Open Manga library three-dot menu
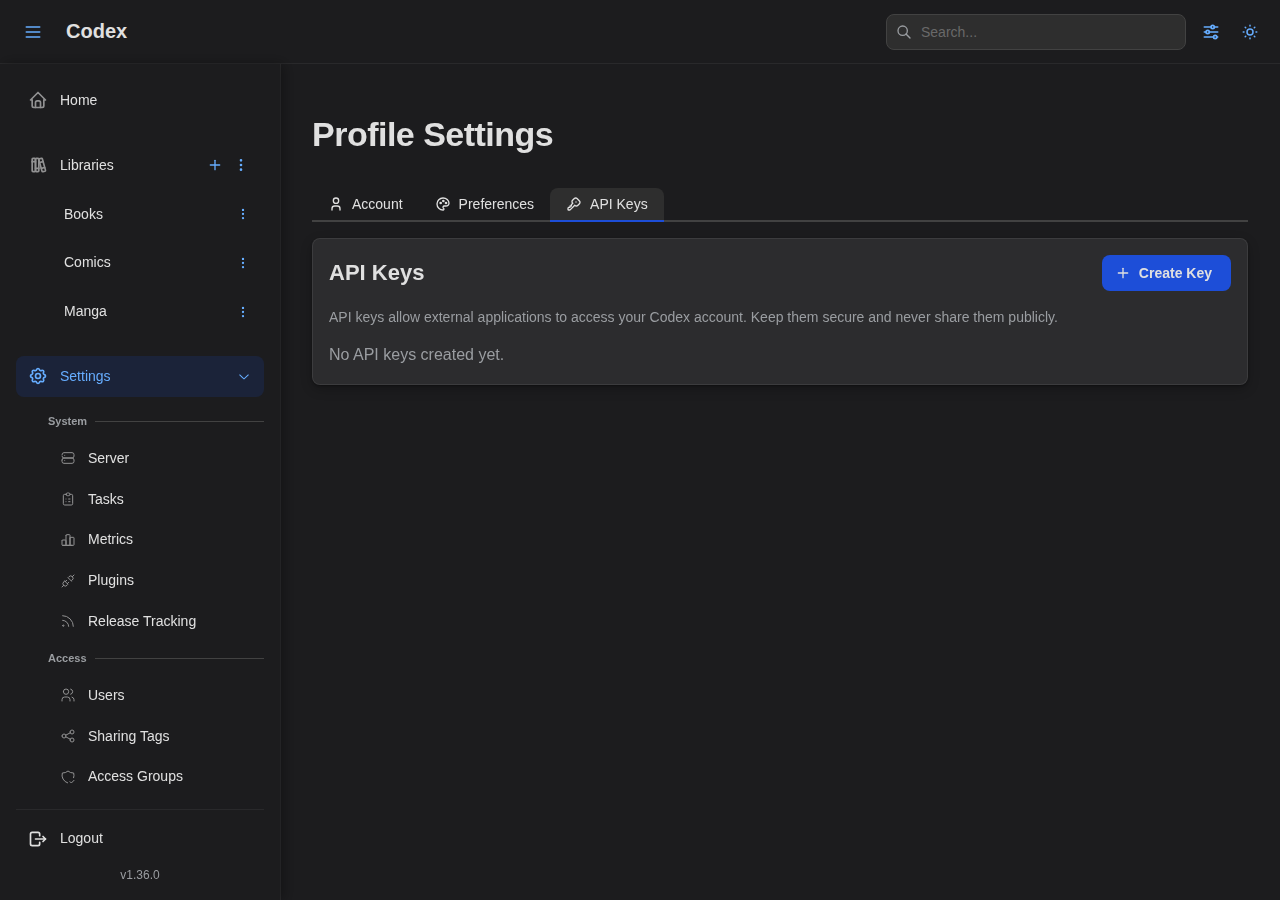 242,312
